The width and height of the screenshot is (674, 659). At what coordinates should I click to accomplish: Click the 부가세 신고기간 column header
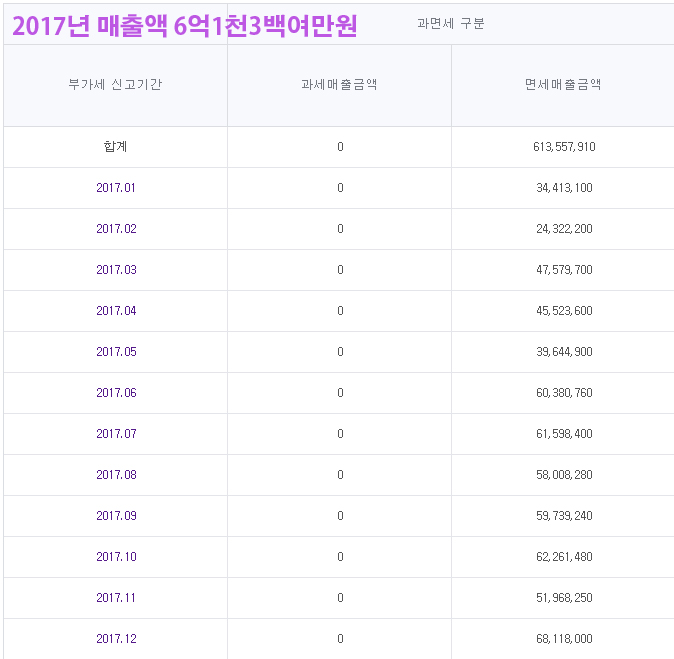(115, 85)
